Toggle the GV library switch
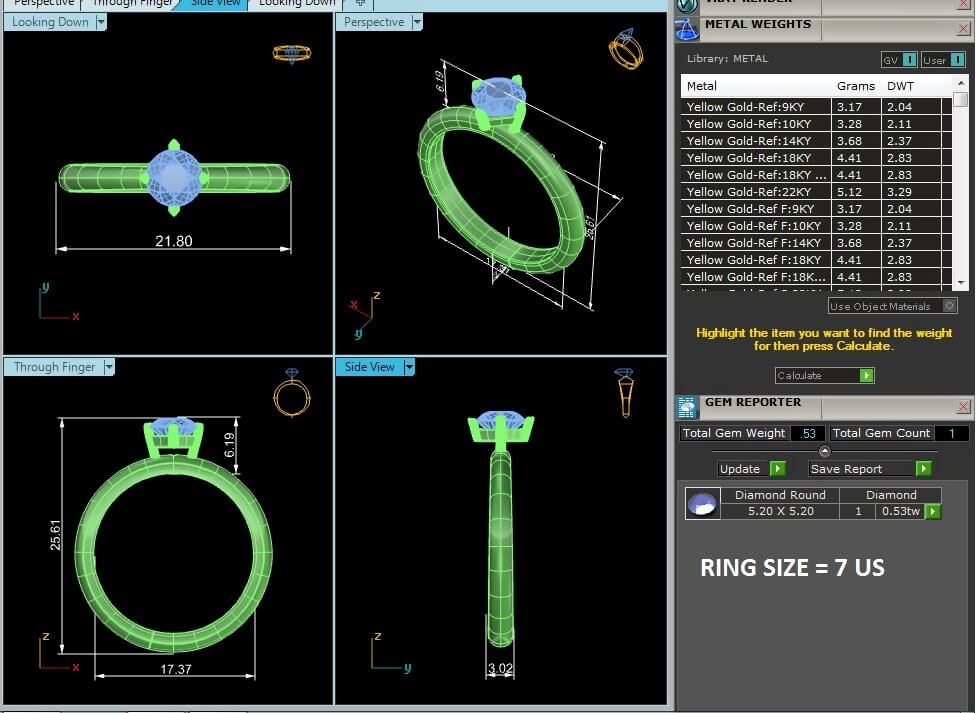 click(898, 60)
